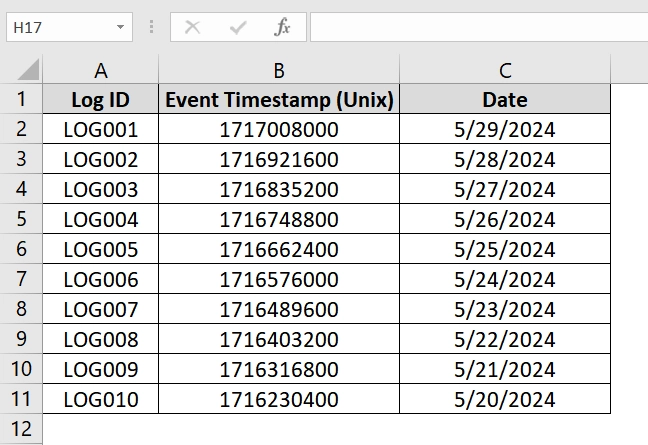
Task: Click into the formula bar input area
Action: click(479, 27)
